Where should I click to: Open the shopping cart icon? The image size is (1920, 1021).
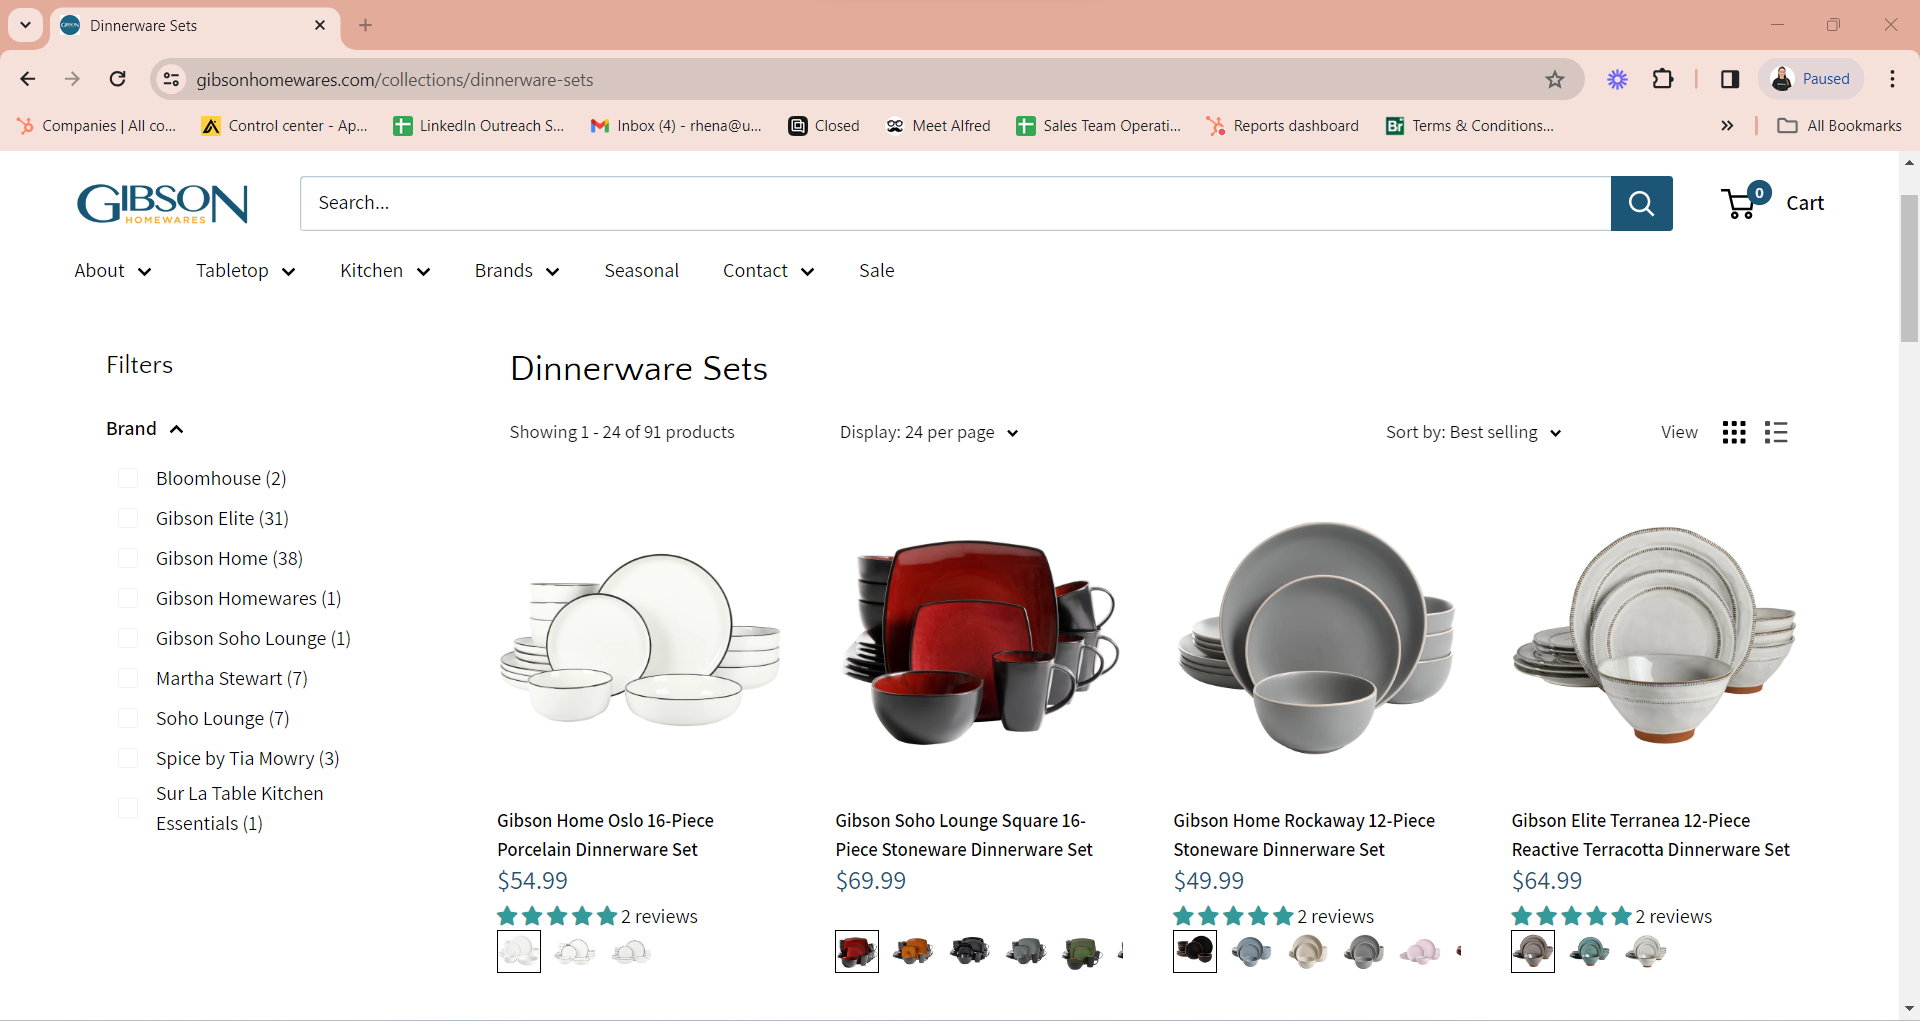(1746, 200)
